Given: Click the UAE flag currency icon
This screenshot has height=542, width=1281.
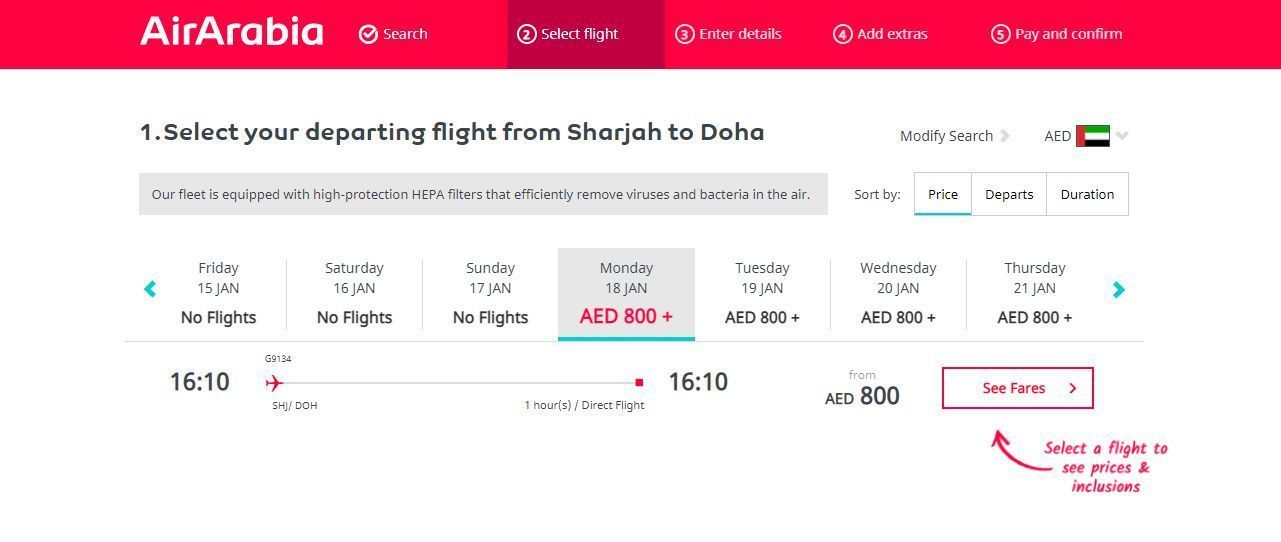Looking at the screenshot, I should tap(1093, 136).
